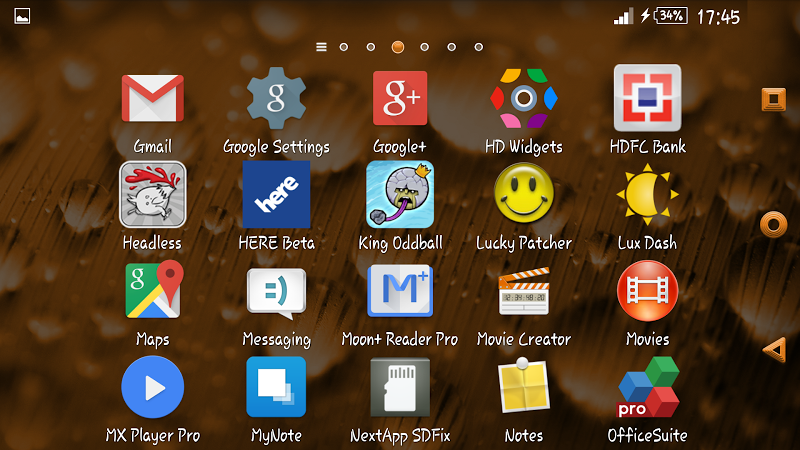Launch King Oddball game

[x=400, y=194]
